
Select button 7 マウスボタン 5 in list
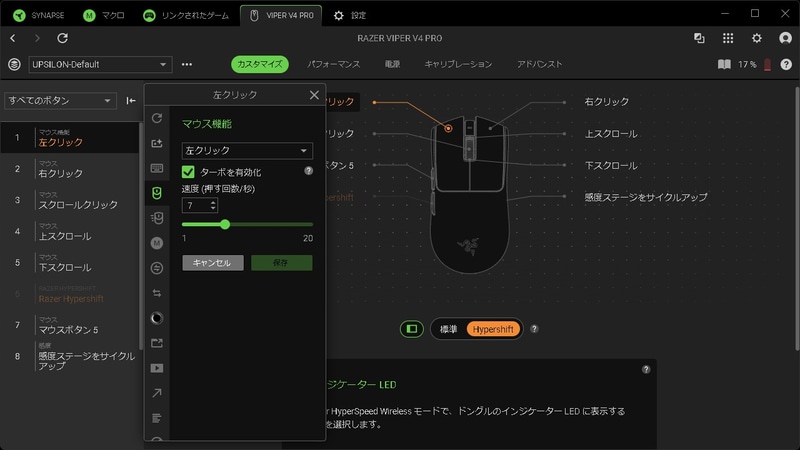pyautogui.click(x=69, y=325)
